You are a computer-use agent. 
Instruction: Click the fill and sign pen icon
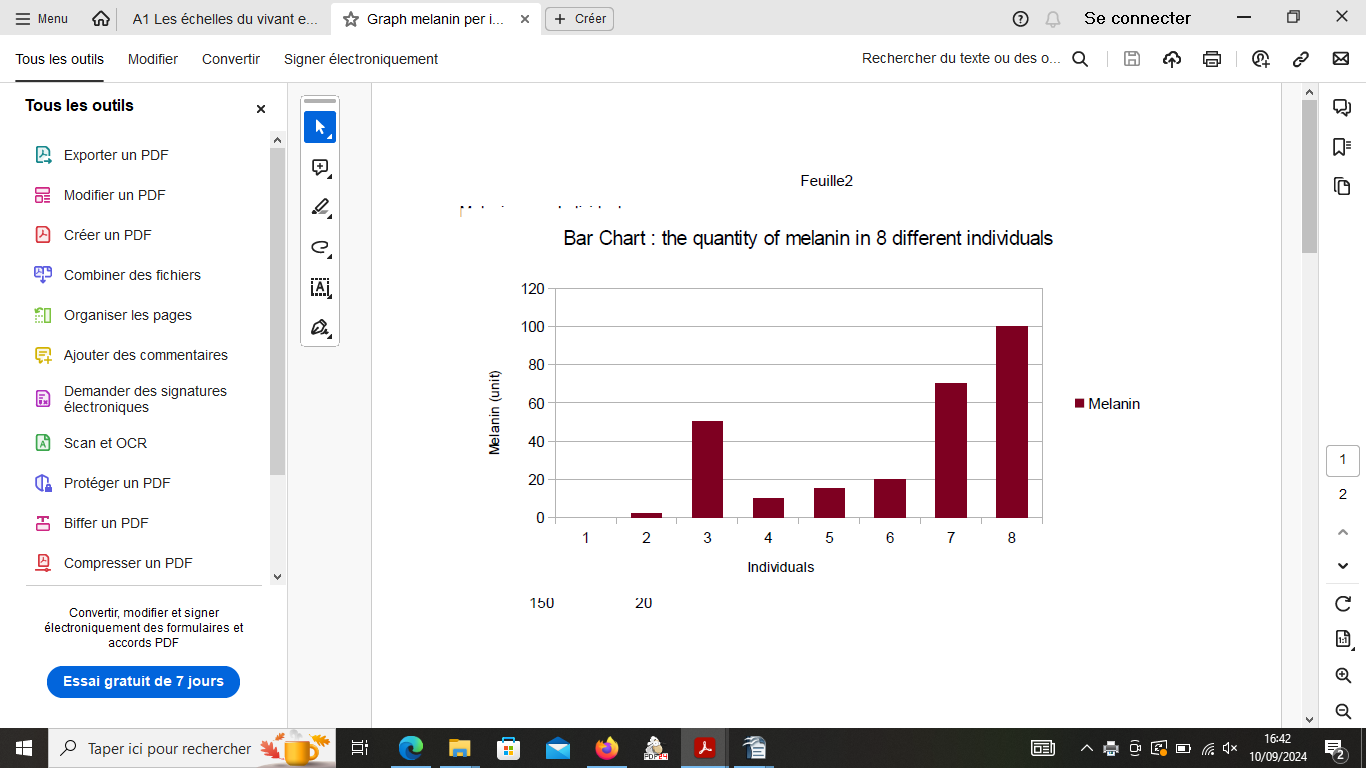[320, 328]
